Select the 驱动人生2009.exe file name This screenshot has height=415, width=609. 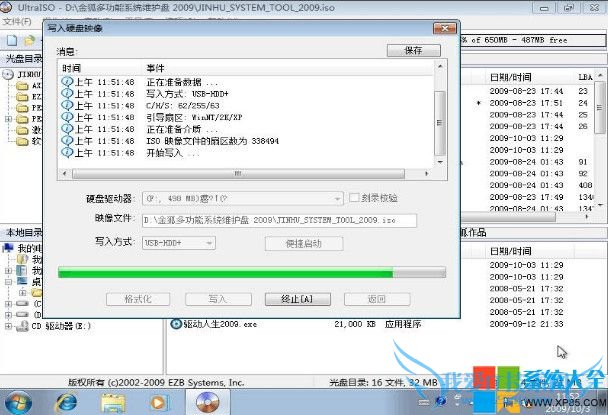pos(220,324)
